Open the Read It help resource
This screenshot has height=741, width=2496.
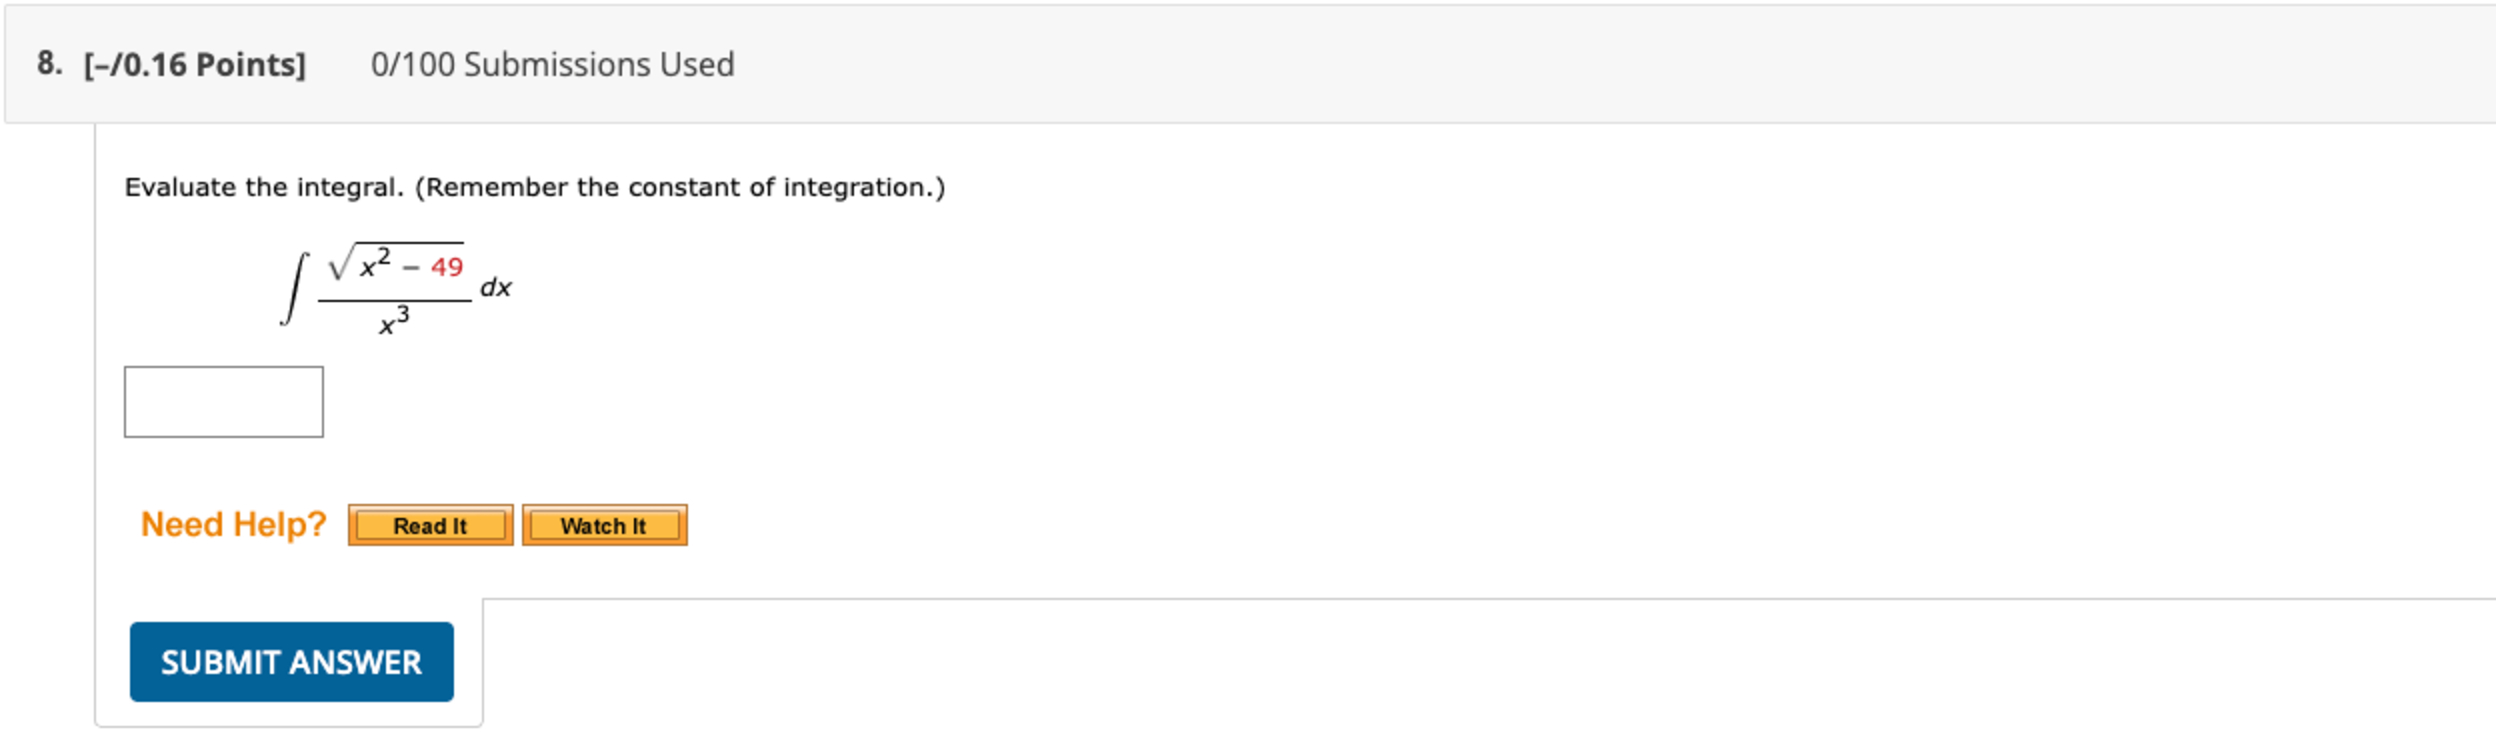pos(430,525)
